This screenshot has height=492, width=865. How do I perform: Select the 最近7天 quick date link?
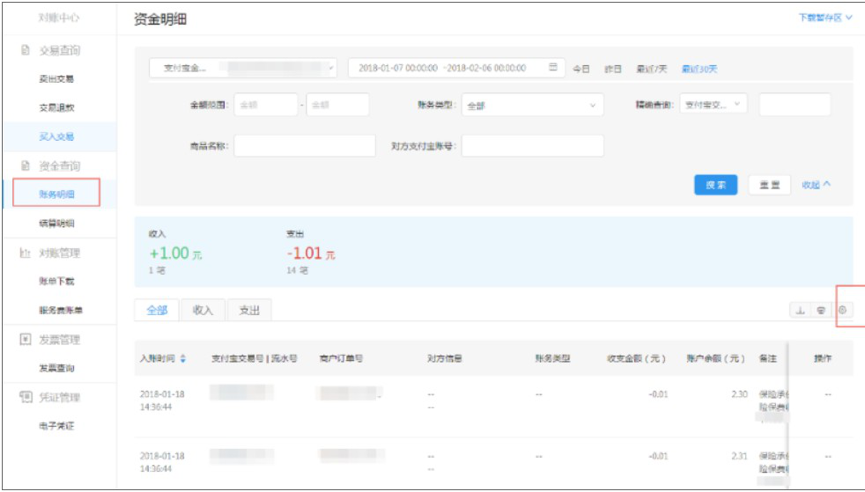point(652,69)
